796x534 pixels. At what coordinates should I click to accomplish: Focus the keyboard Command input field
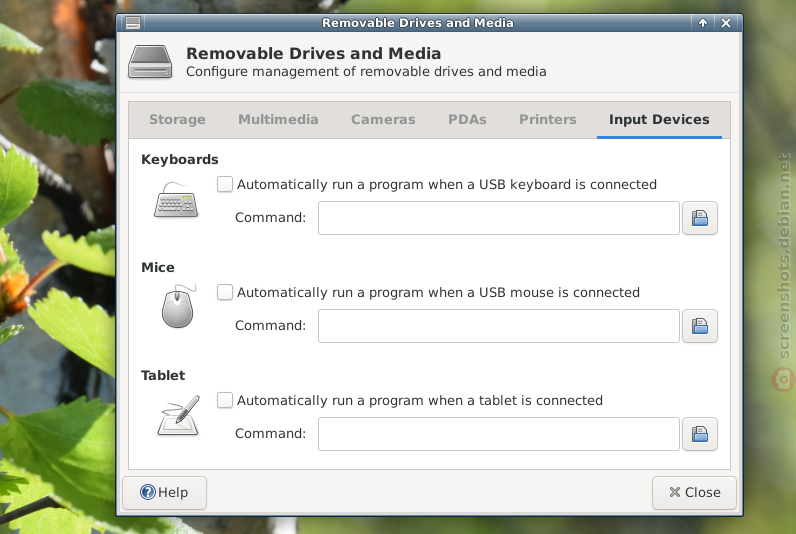(499, 218)
